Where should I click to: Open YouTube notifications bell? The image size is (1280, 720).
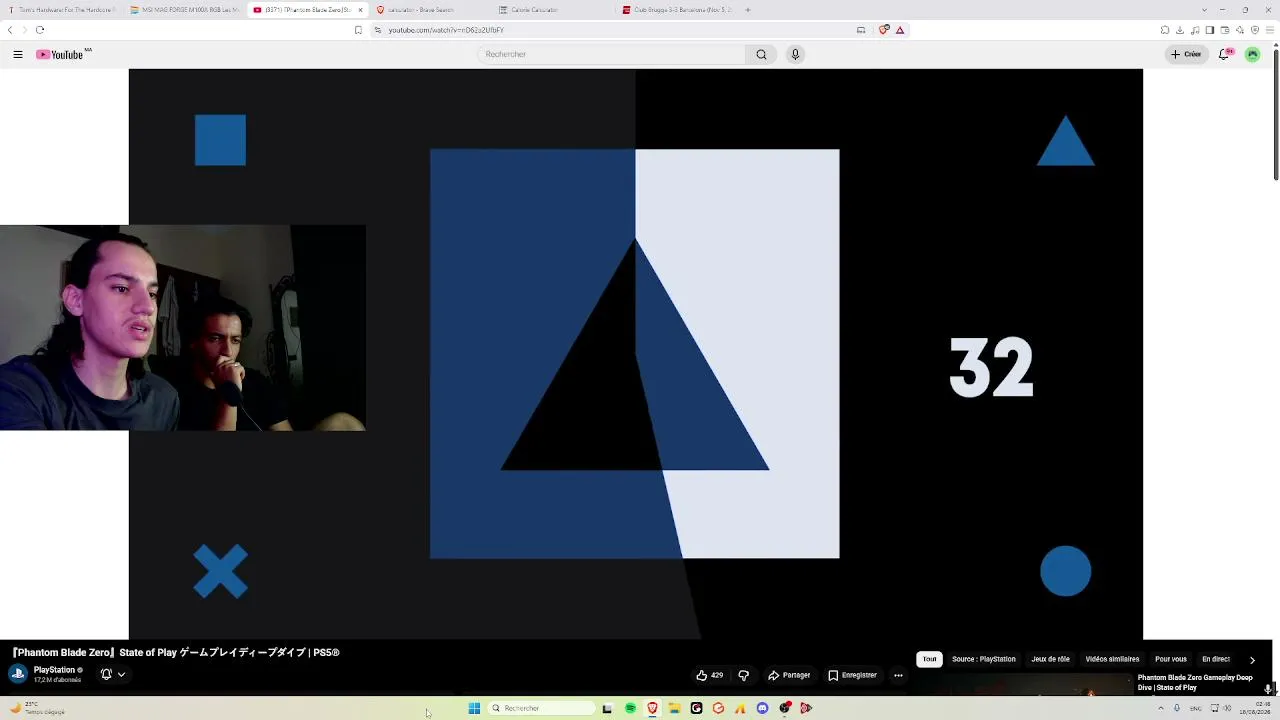point(1224,54)
